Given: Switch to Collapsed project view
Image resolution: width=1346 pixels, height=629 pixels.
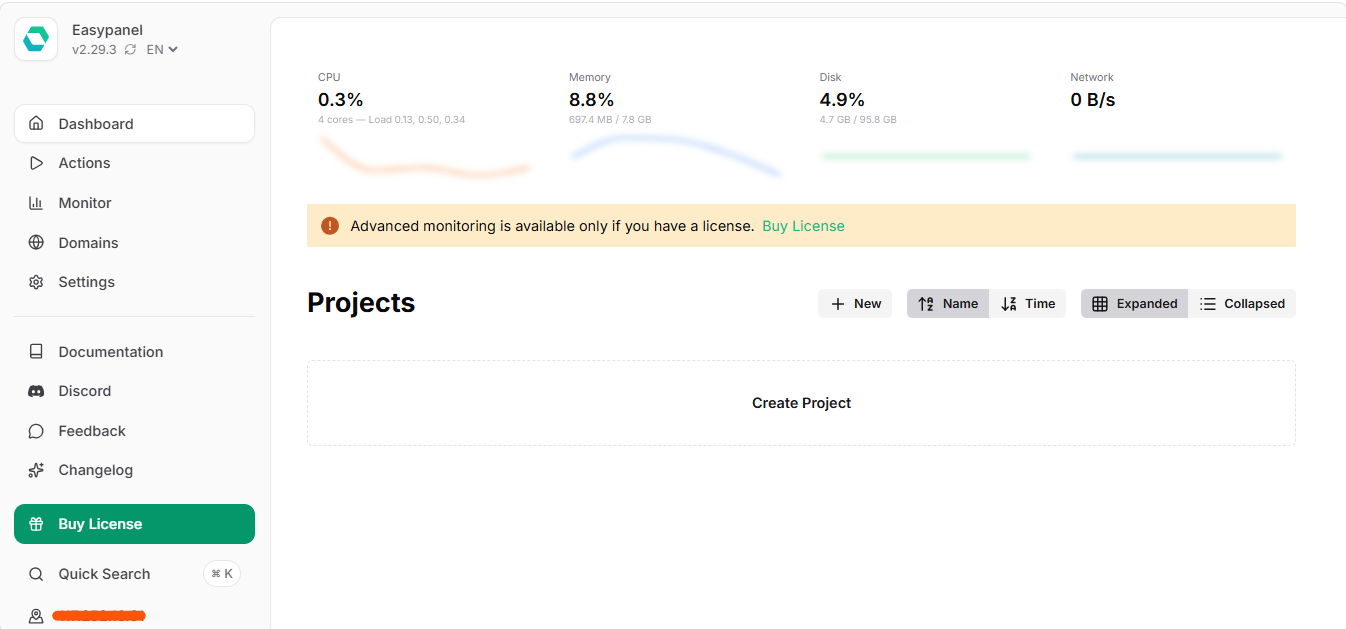Looking at the screenshot, I should 1242,304.
